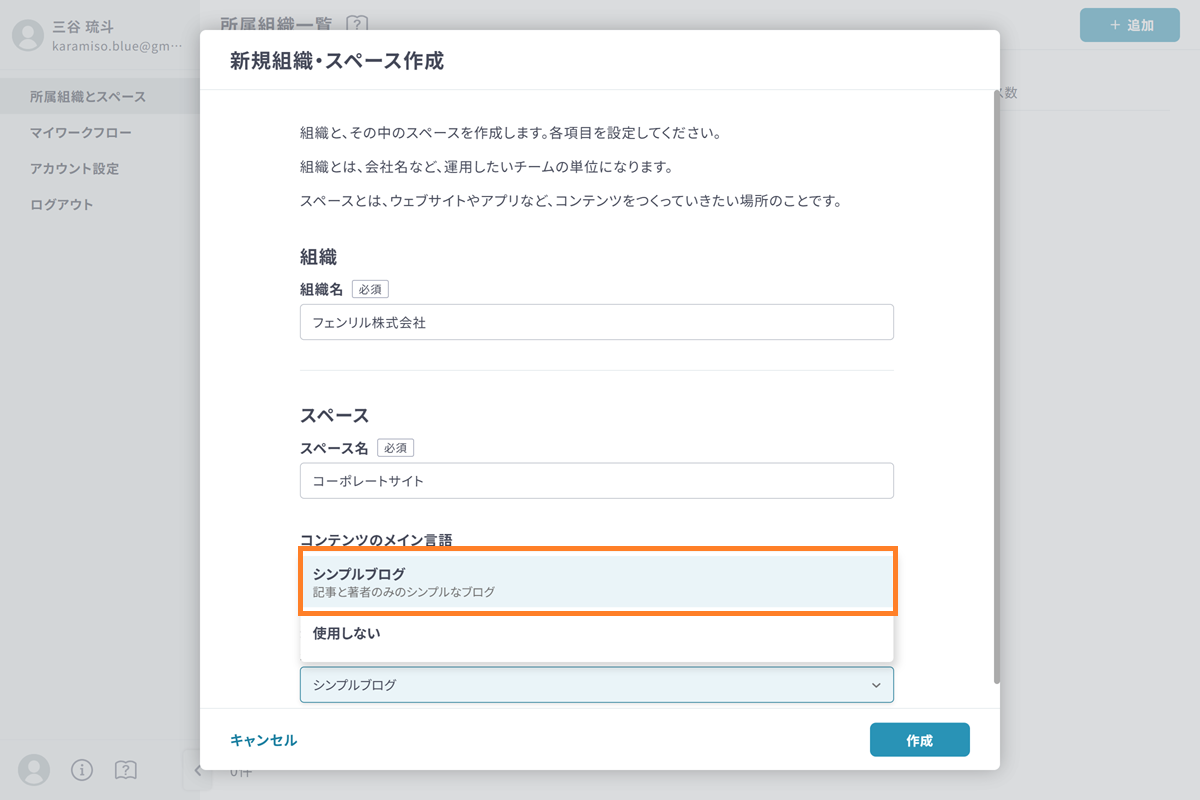The height and width of the screenshot is (800, 1200).
Task: Click the + 追加 button at top right
Action: pos(1129,25)
